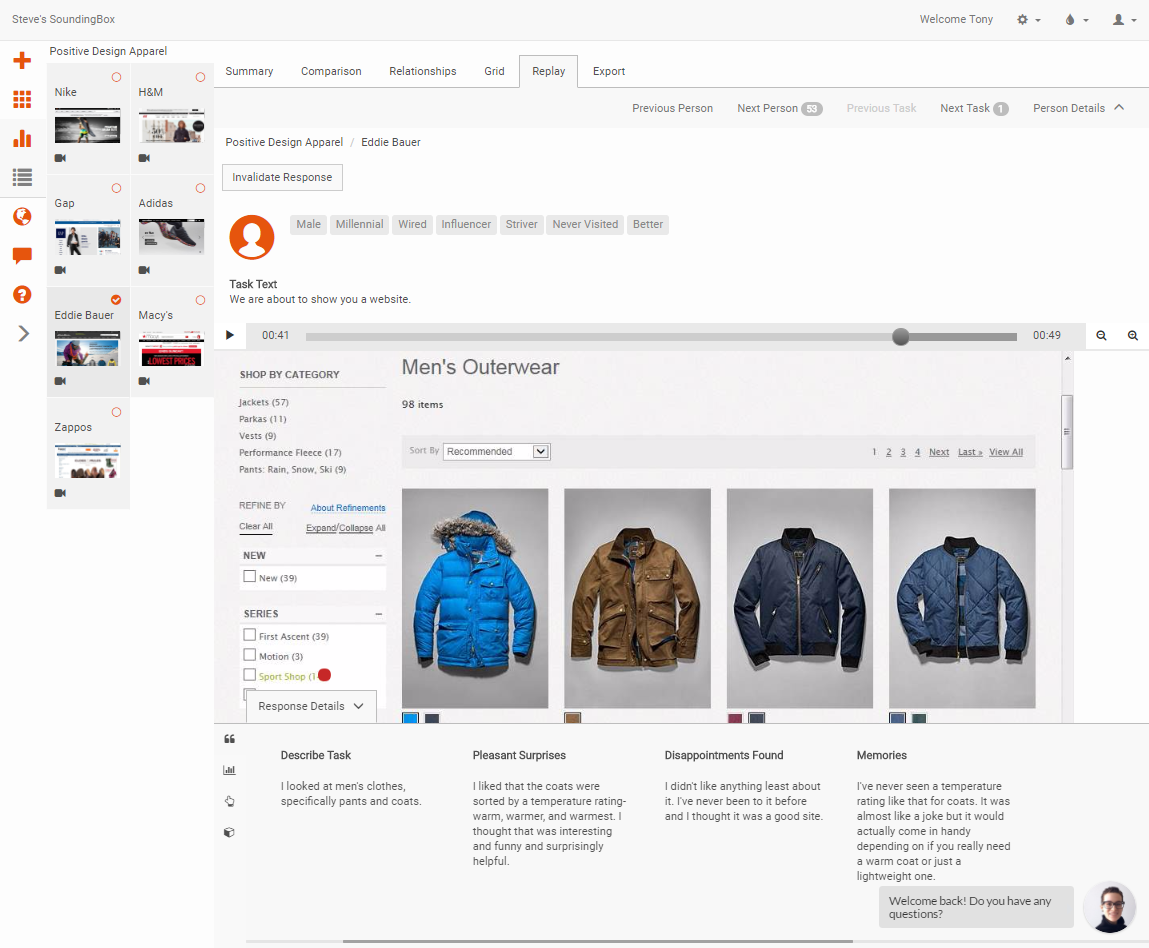
Task: Expand the Response Details dropdown
Action: coord(311,706)
